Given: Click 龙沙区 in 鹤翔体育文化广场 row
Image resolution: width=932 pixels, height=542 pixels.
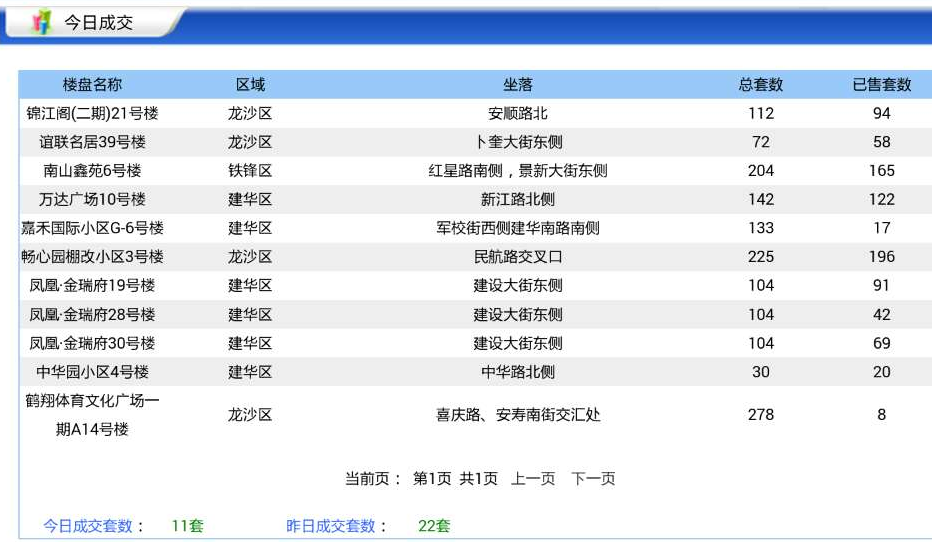Looking at the screenshot, I should point(250,414).
